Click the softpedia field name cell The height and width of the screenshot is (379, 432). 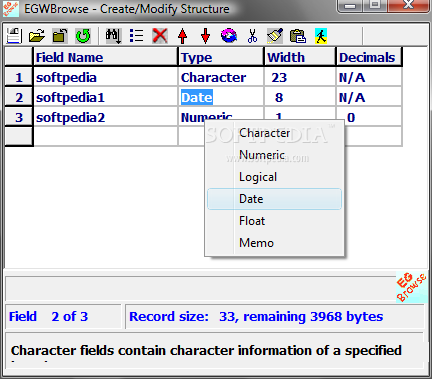[105, 77]
